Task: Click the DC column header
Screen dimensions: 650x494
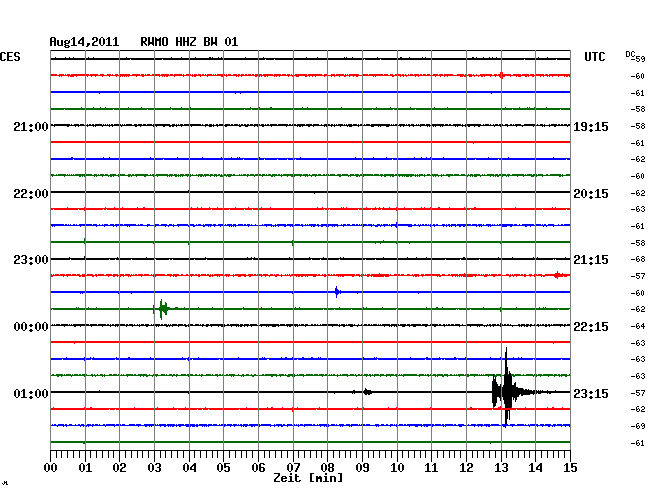Action: [x=630, y=54]
